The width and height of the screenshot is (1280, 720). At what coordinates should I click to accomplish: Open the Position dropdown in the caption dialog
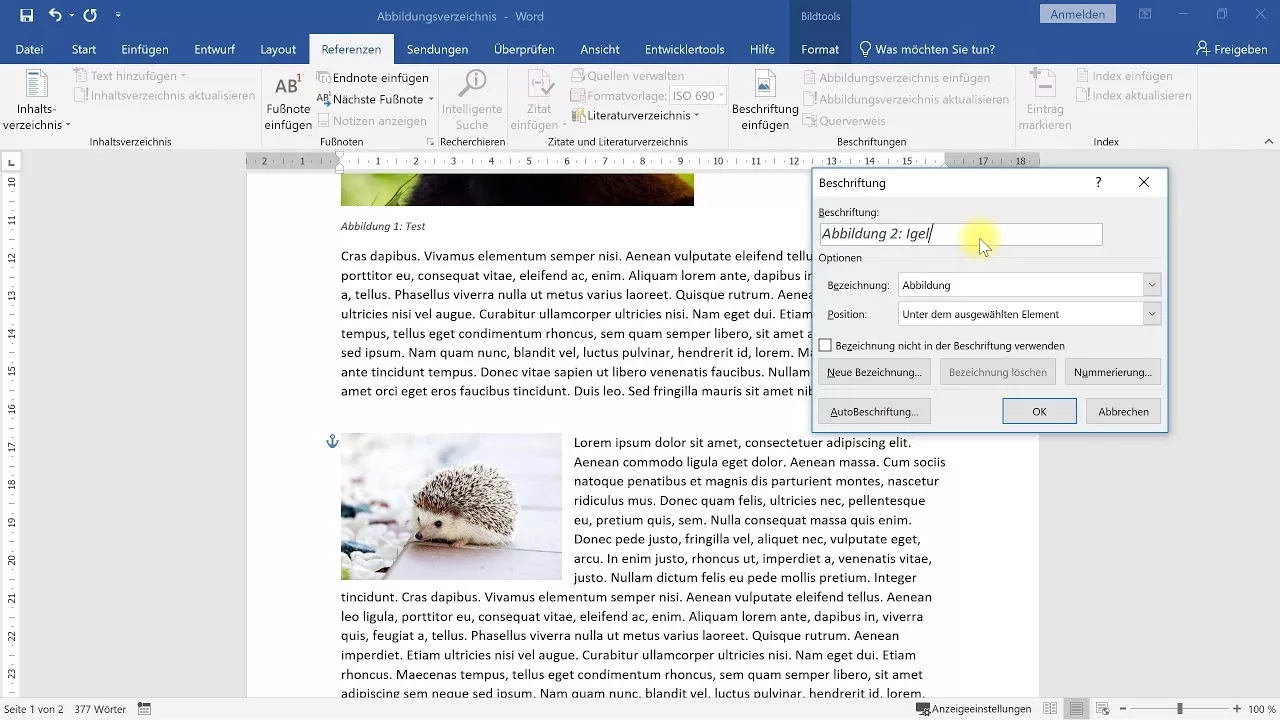1151,314
